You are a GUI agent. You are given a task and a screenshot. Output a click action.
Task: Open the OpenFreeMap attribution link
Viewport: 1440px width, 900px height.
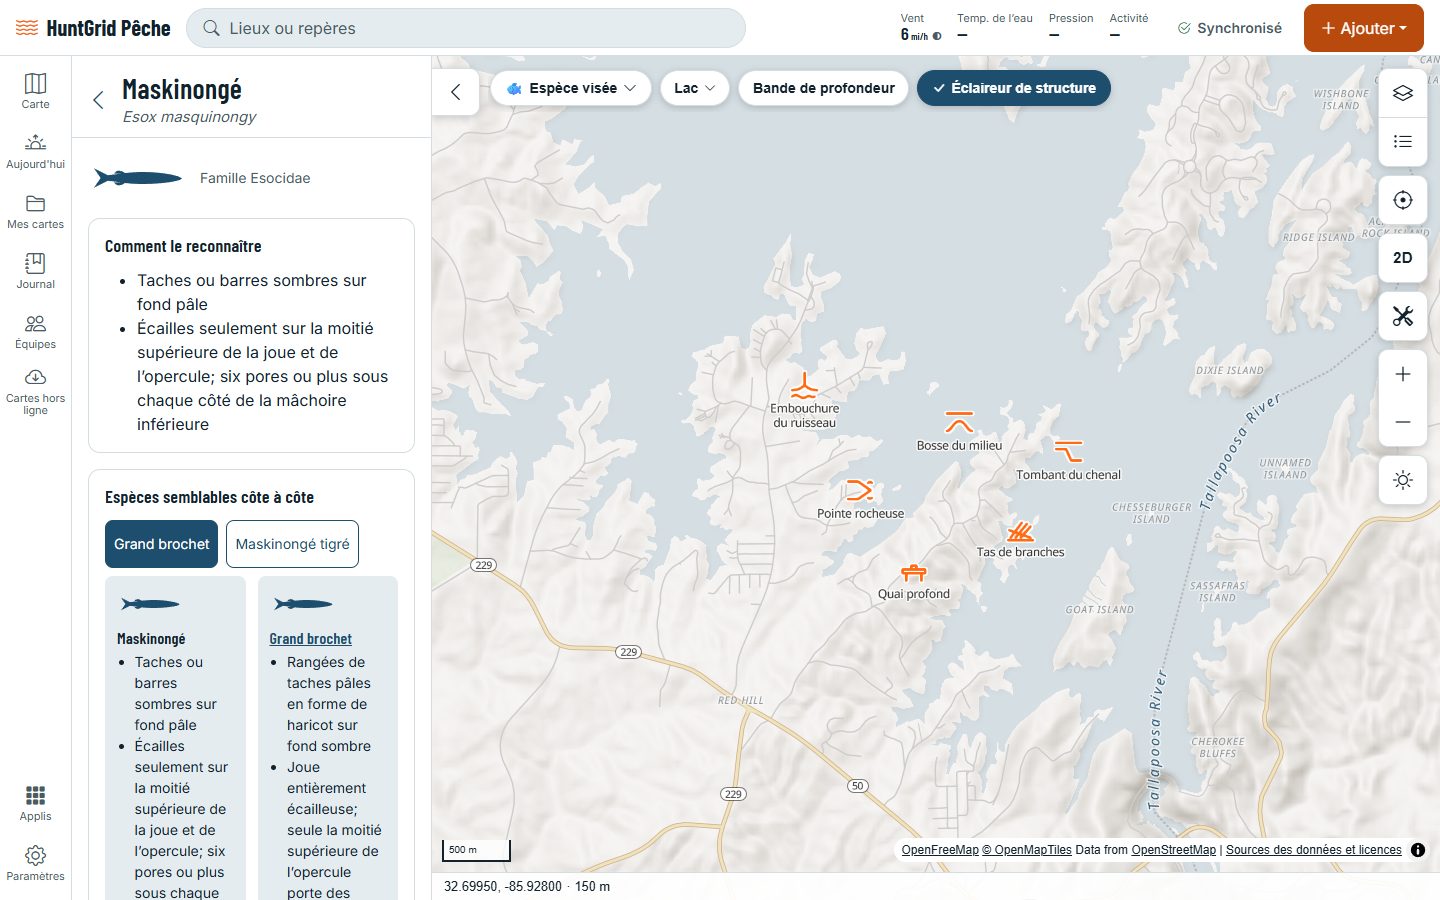(940, 850)
